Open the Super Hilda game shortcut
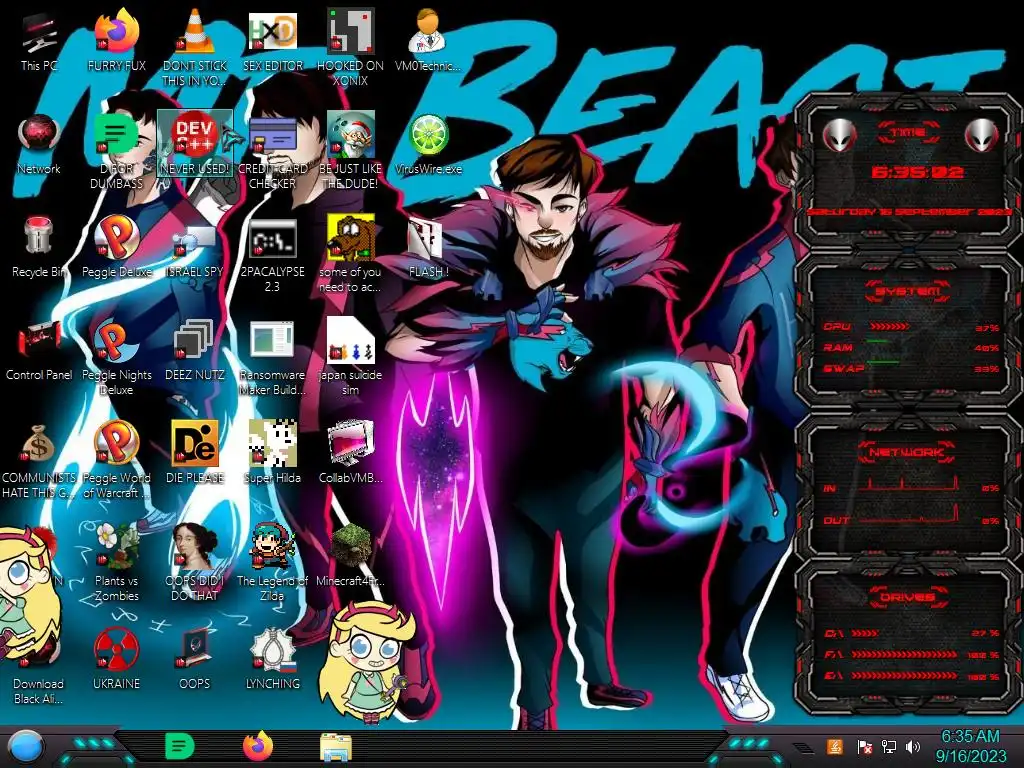 [x=272, y=453]
